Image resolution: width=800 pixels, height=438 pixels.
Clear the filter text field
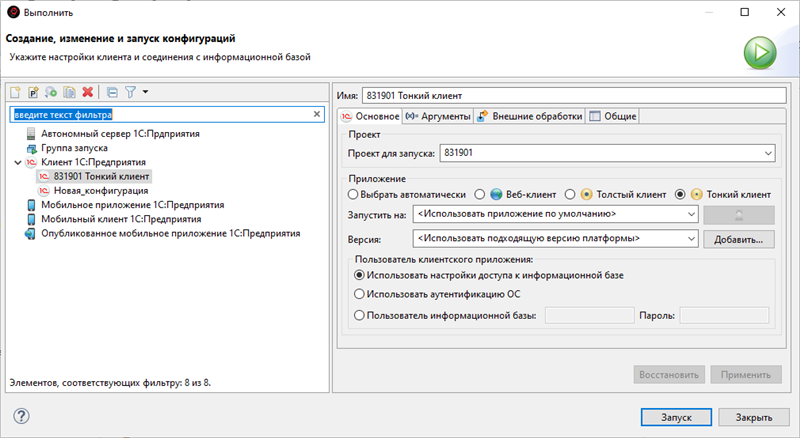[317, 114]
